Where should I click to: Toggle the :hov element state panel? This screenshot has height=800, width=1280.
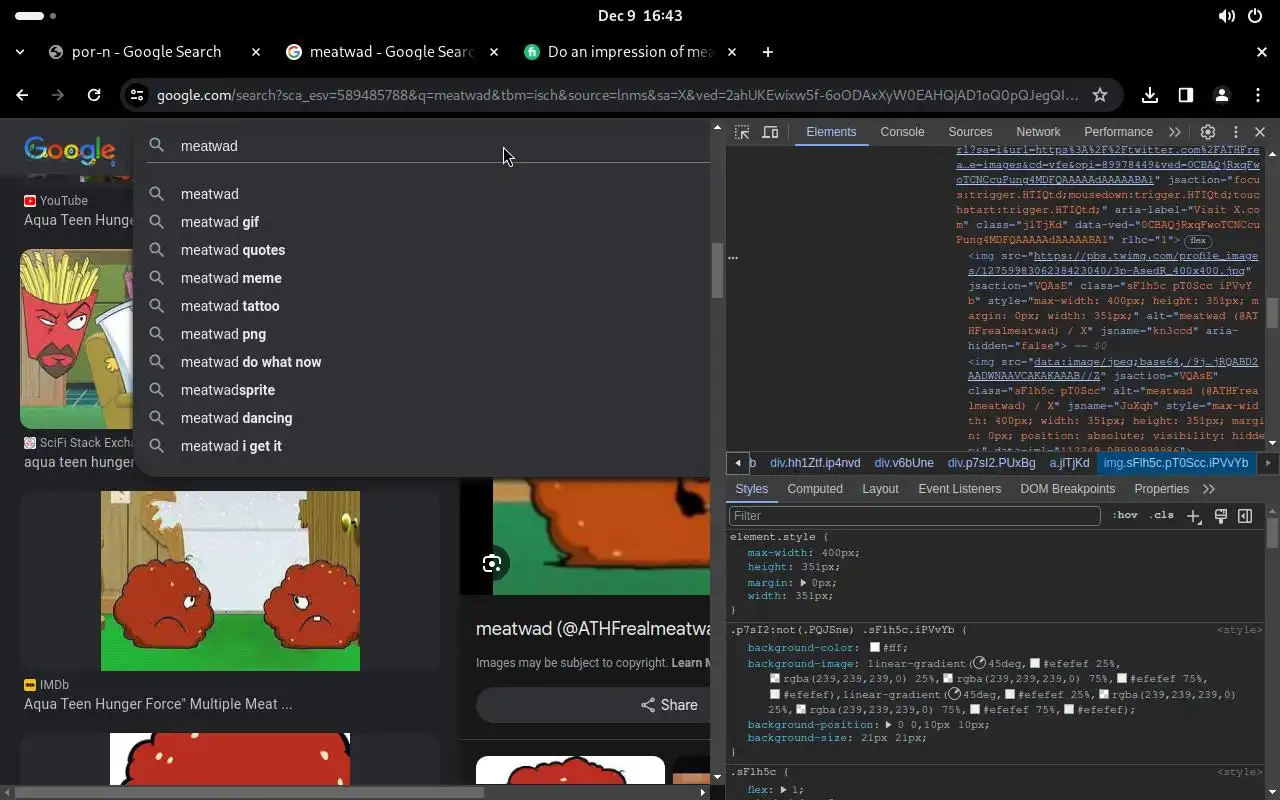click(x=1125, y=516)
